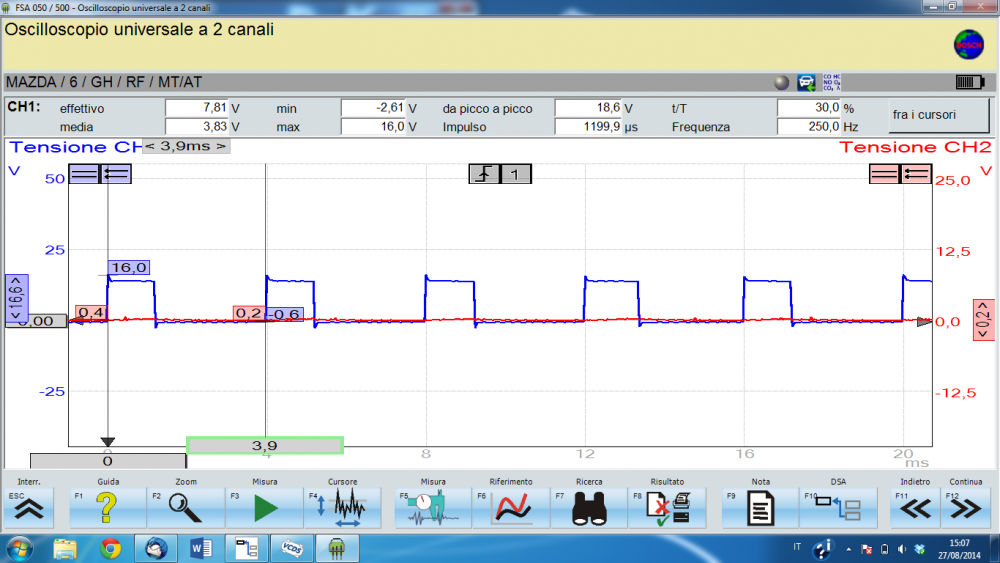Select the Cursore waveform cursor tool
Image resolution: width=1000 pixels, height=563 pixels.
(x=342, y=508)
